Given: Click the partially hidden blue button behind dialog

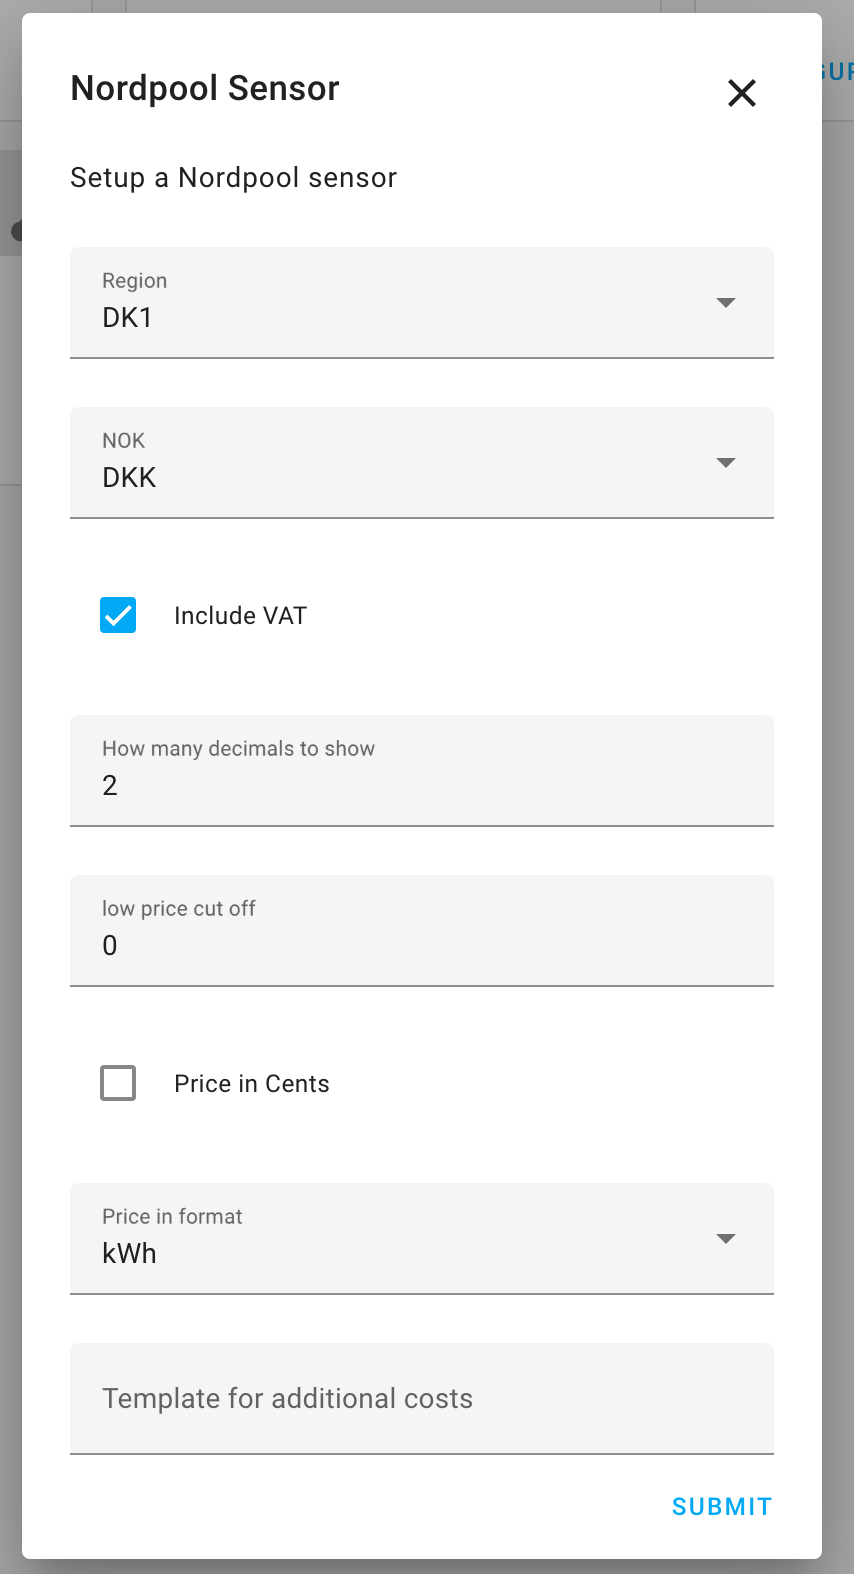Looking at the screenshot, I should coord(840,70).
